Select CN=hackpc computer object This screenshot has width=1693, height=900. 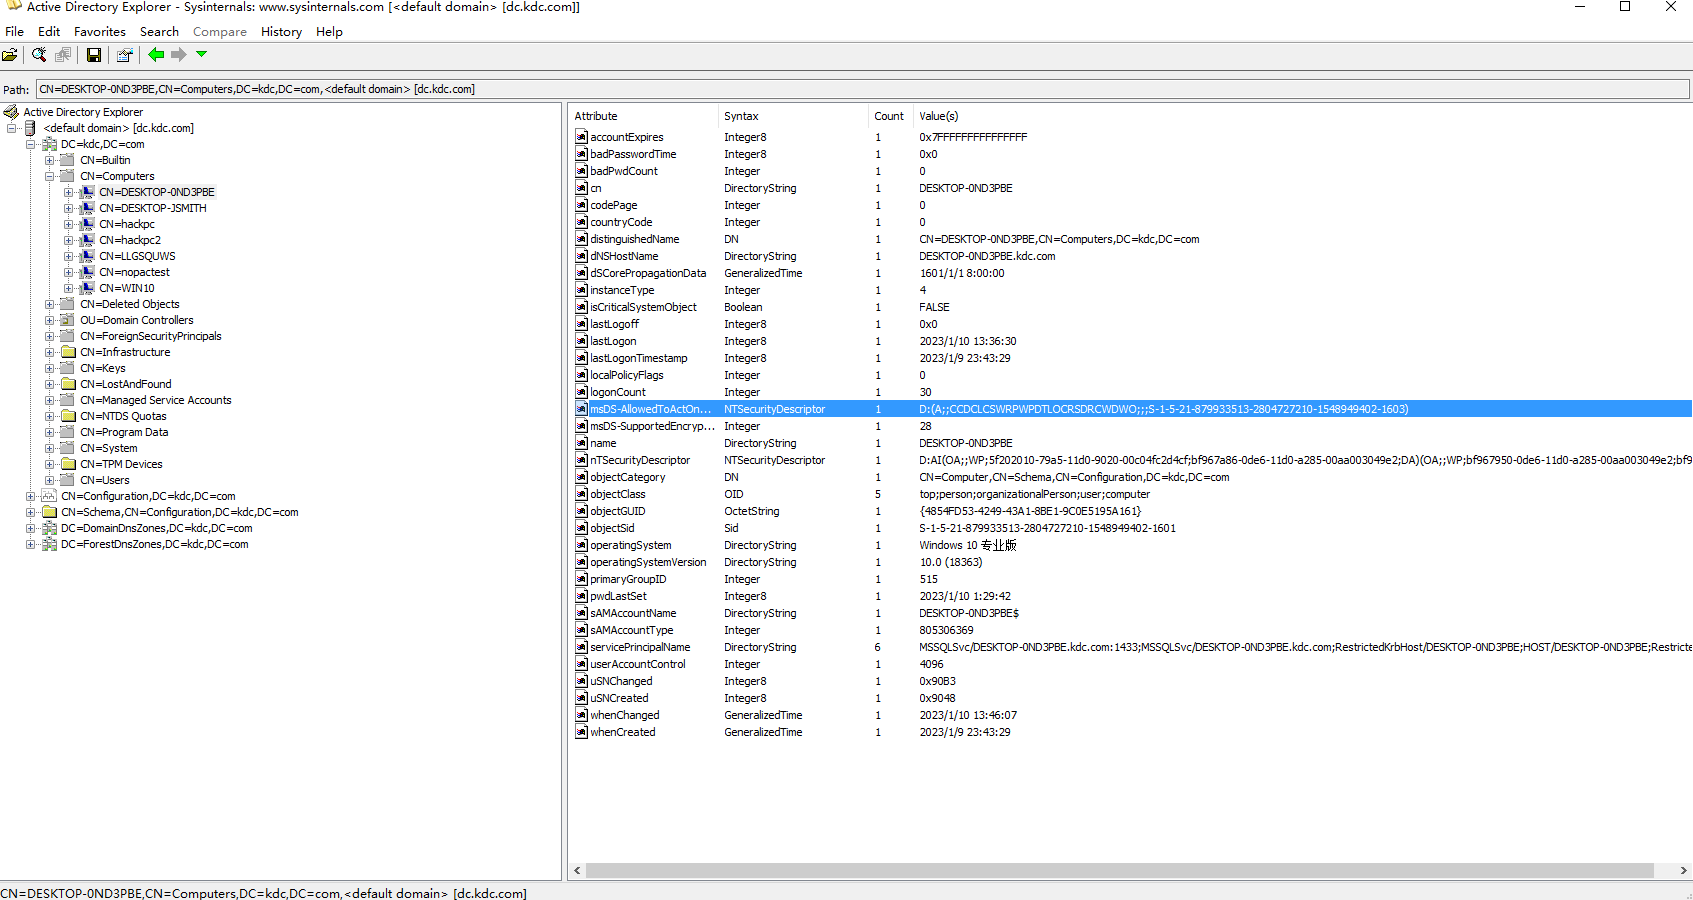tap(127, 224)
